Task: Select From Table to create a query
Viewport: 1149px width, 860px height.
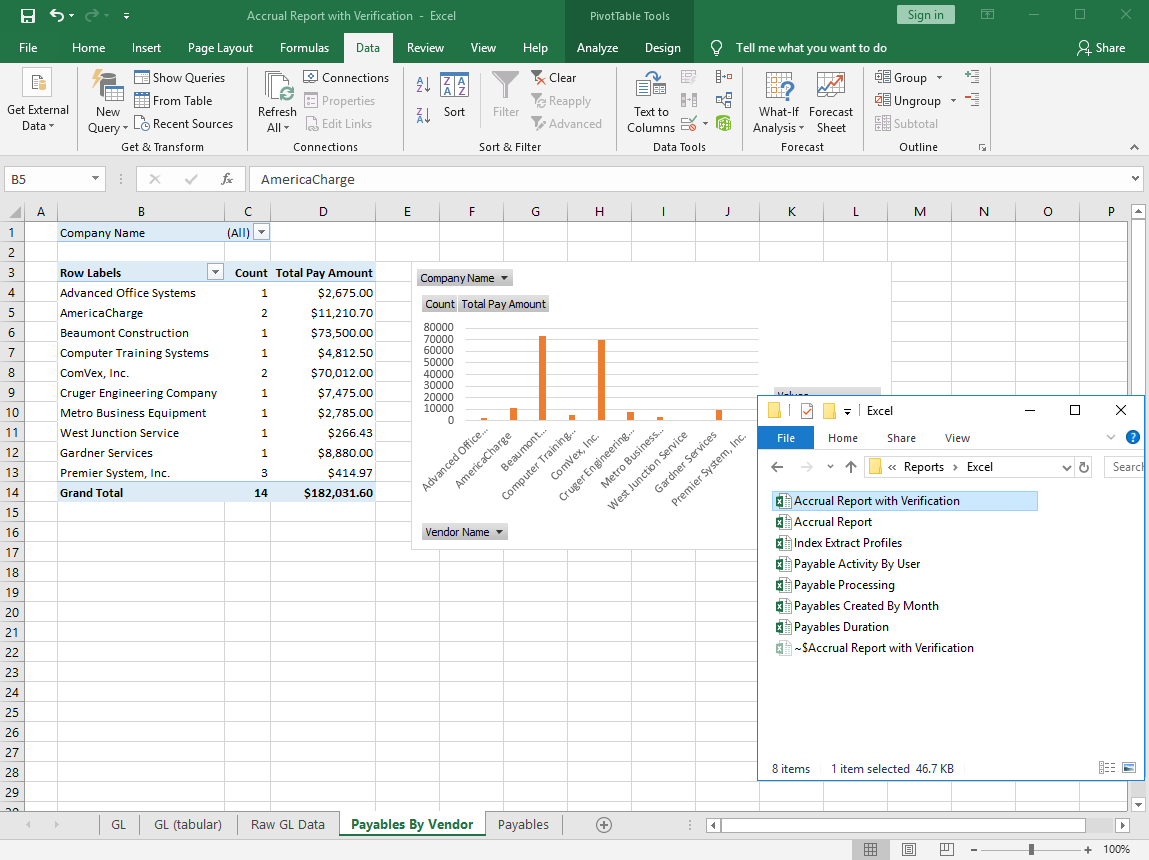Action: [x=180, y=100]
